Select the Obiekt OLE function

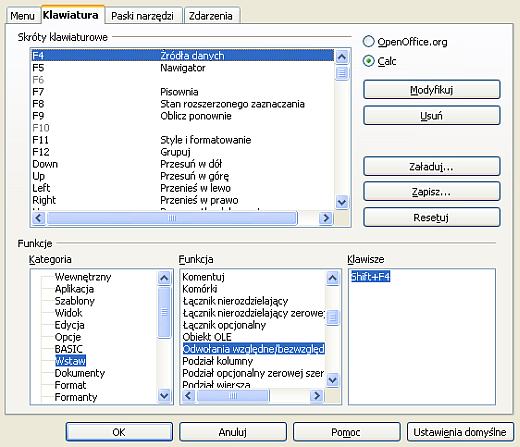click(x=207, y=337)
